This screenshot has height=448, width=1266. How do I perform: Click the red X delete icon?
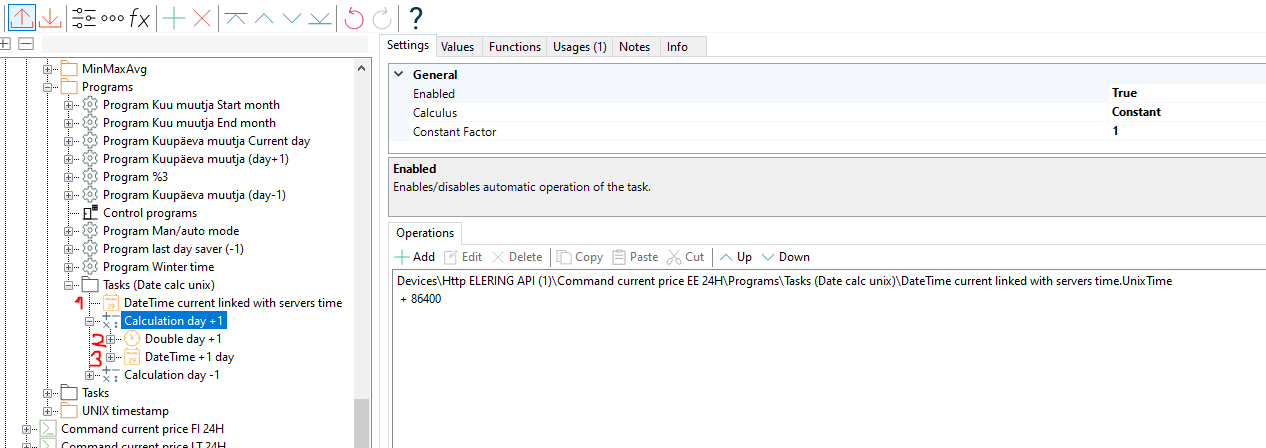pos(202,17)
